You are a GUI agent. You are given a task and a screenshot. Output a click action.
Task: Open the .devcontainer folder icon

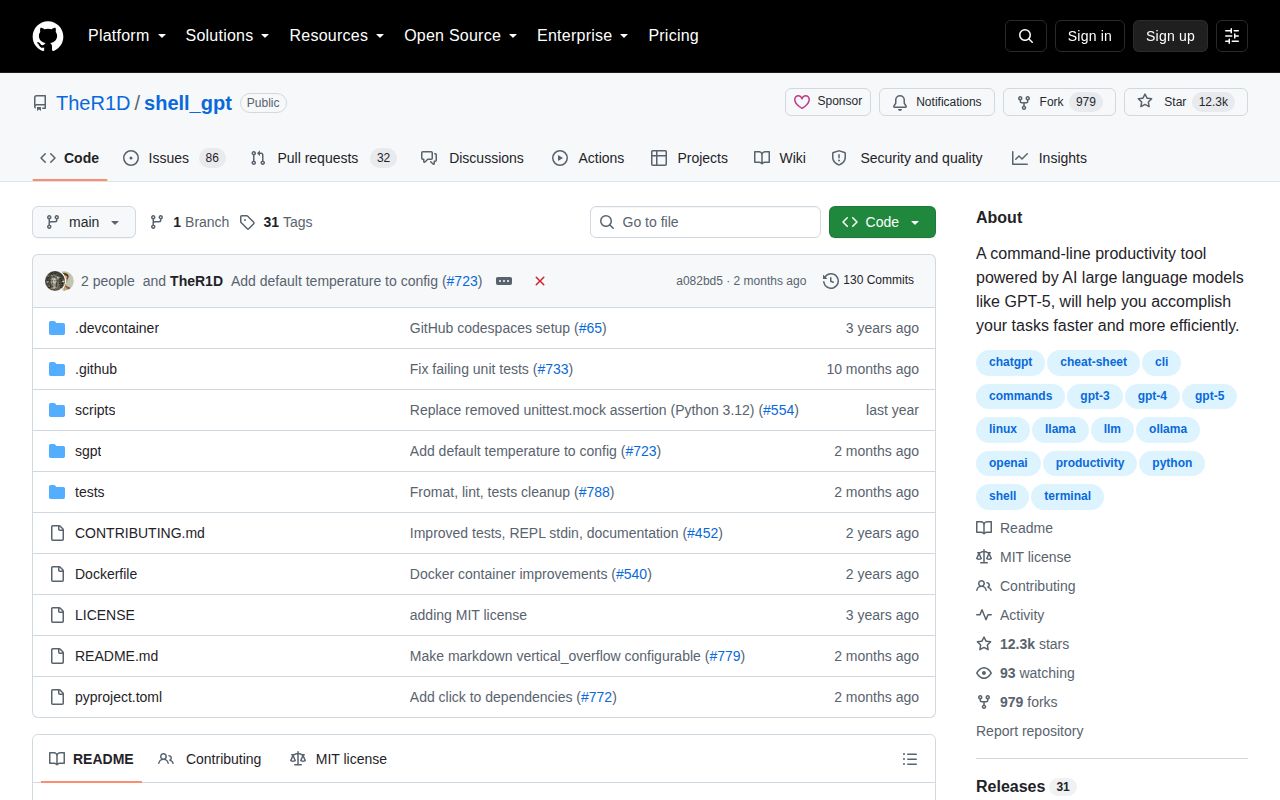point(57,328)
